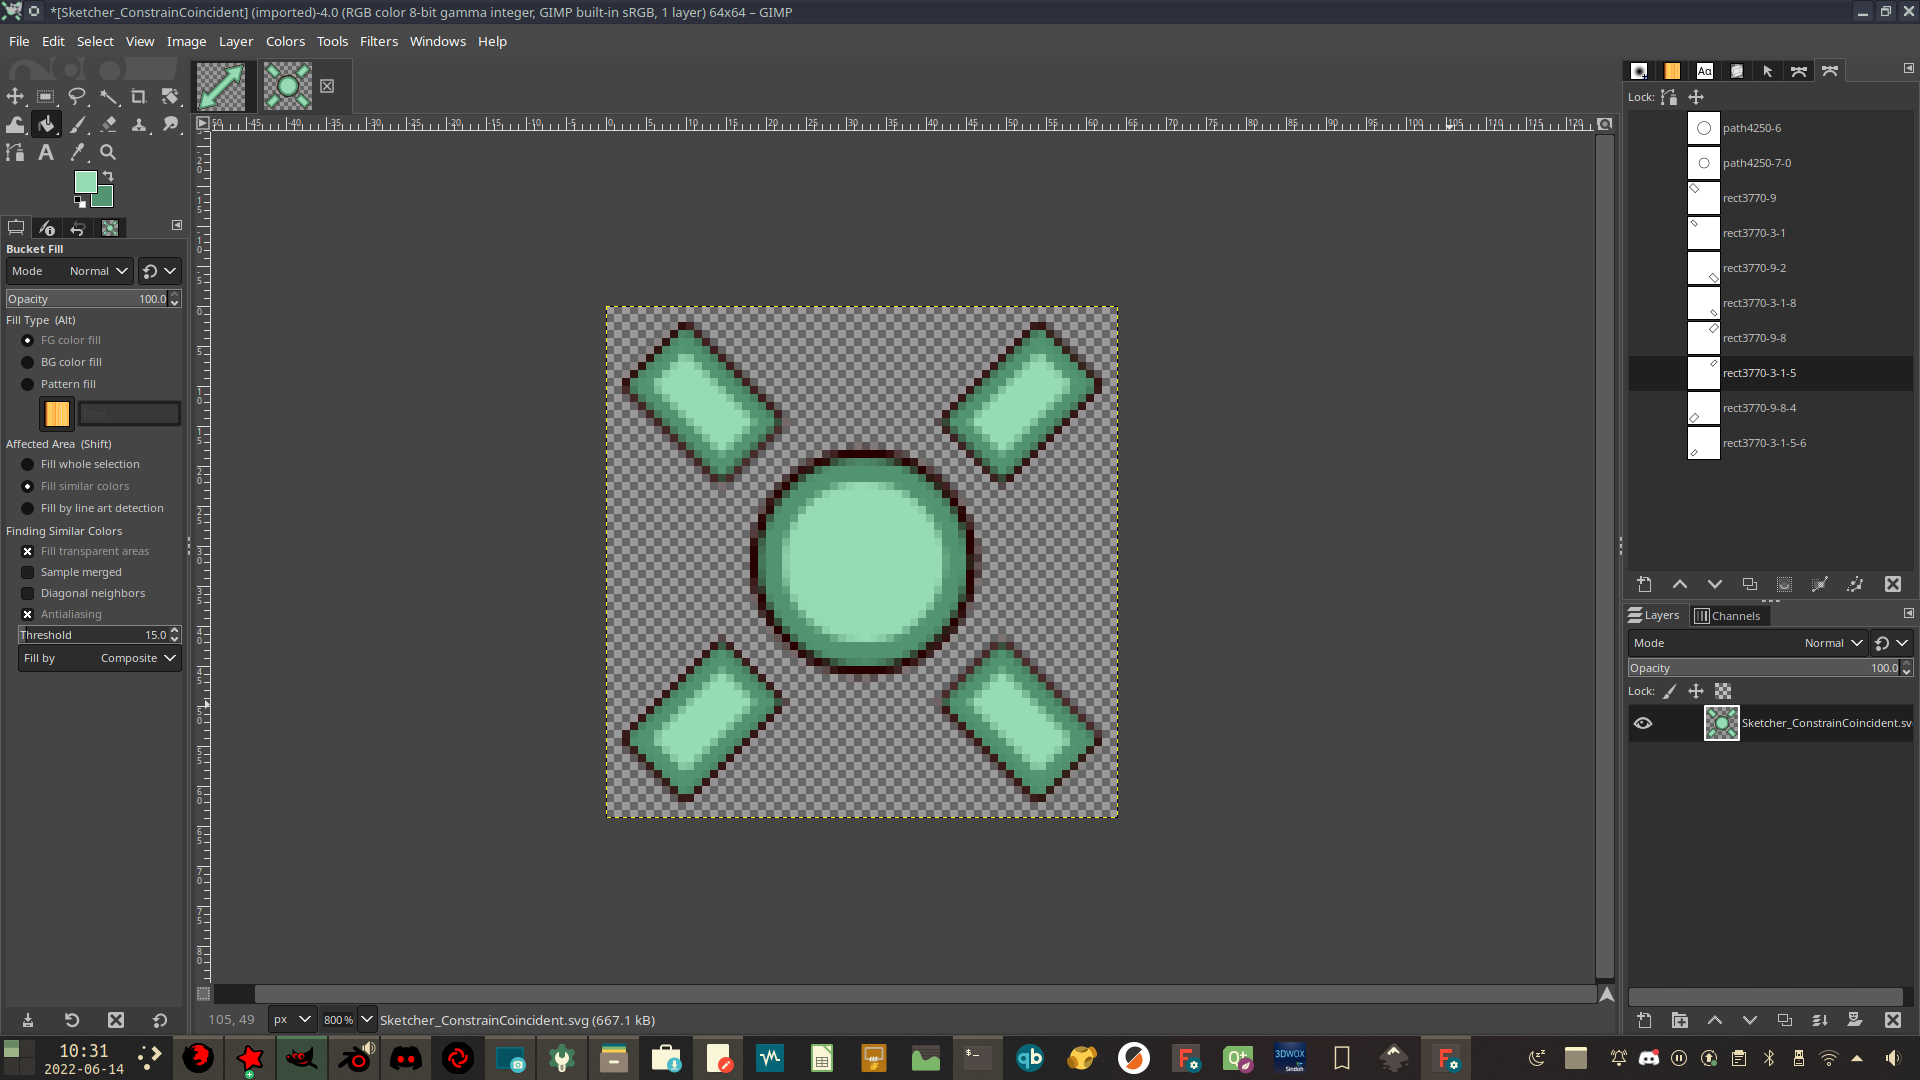Select the Crop tool
Image resolution: width=1920 pixels, height=1080 pixels.
coord(139,96)
